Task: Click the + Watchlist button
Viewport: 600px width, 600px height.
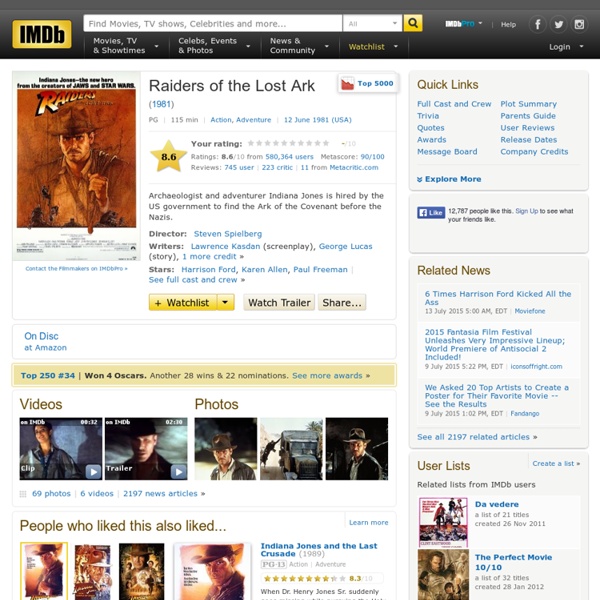Action: pos(183,303)
